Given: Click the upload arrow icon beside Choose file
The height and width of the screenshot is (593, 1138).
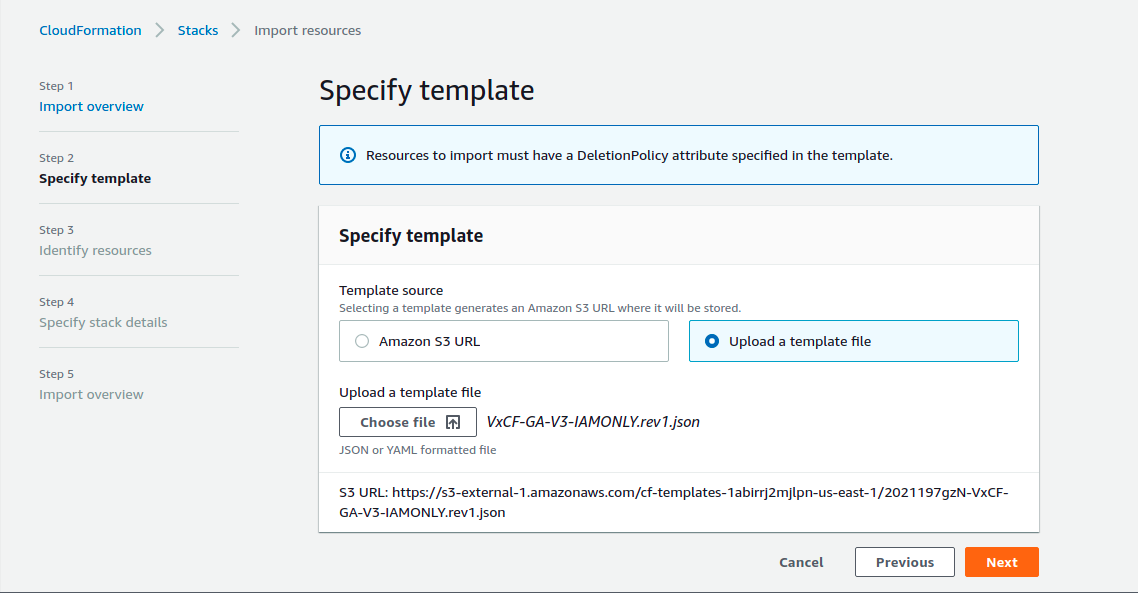Looking at the screenshot, I should pyautogui.click(x=453, y=422).
